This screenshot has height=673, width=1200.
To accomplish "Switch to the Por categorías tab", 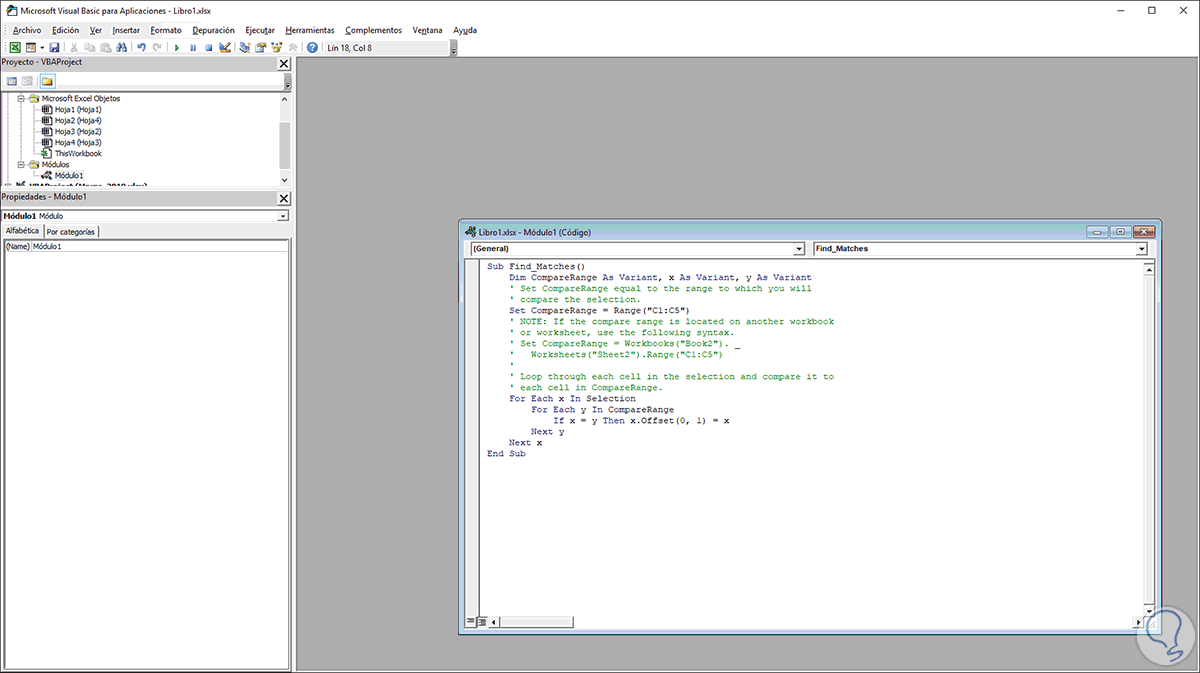I will pos(71,231).
